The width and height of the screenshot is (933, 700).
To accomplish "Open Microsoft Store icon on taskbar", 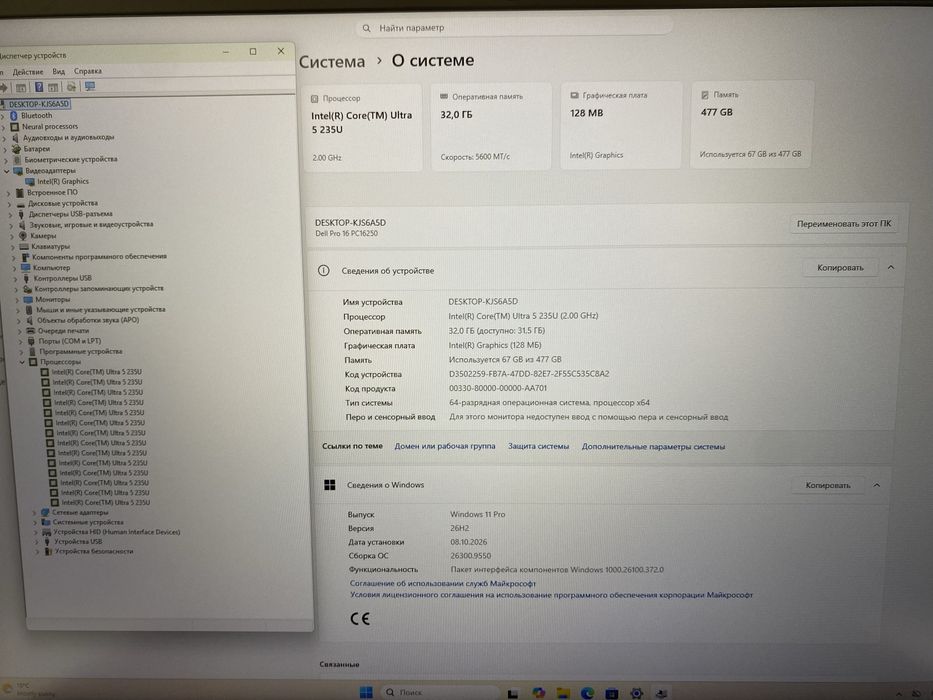I will point(612,693).
